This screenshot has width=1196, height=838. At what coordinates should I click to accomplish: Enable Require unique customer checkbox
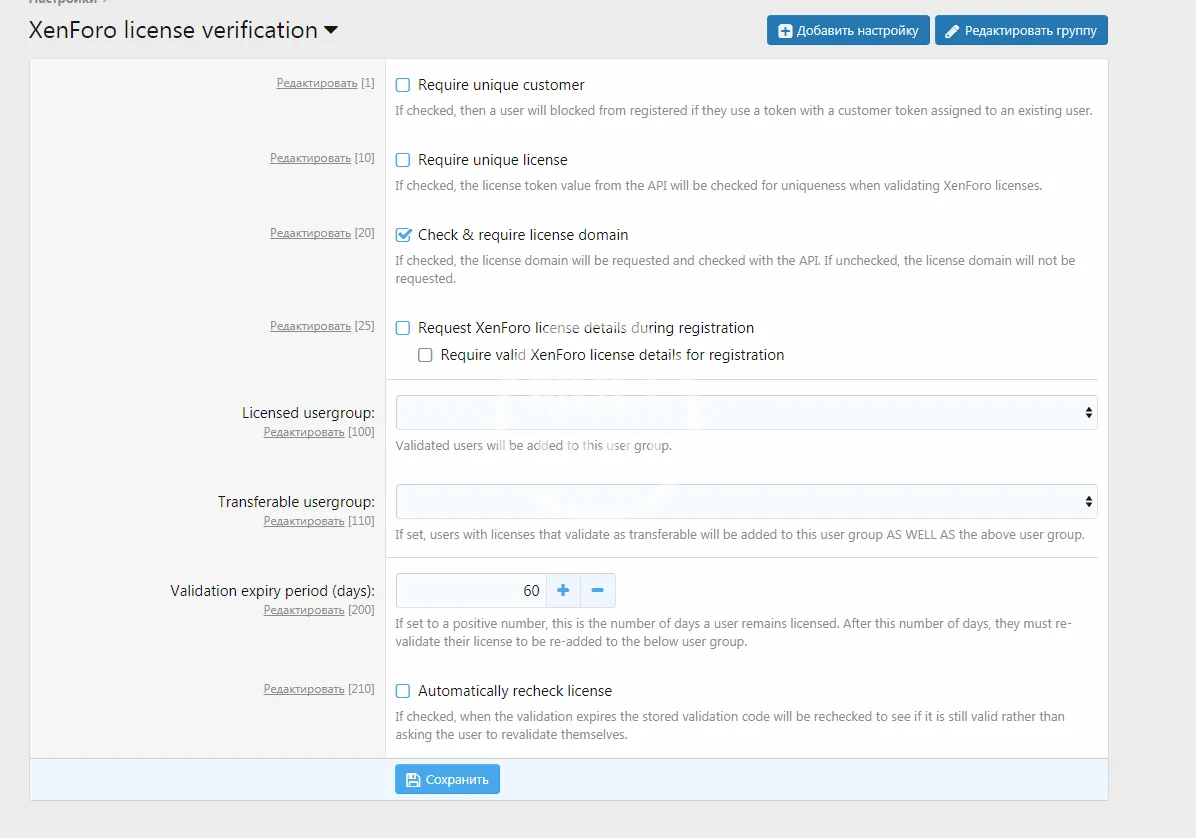coord(403,86)
